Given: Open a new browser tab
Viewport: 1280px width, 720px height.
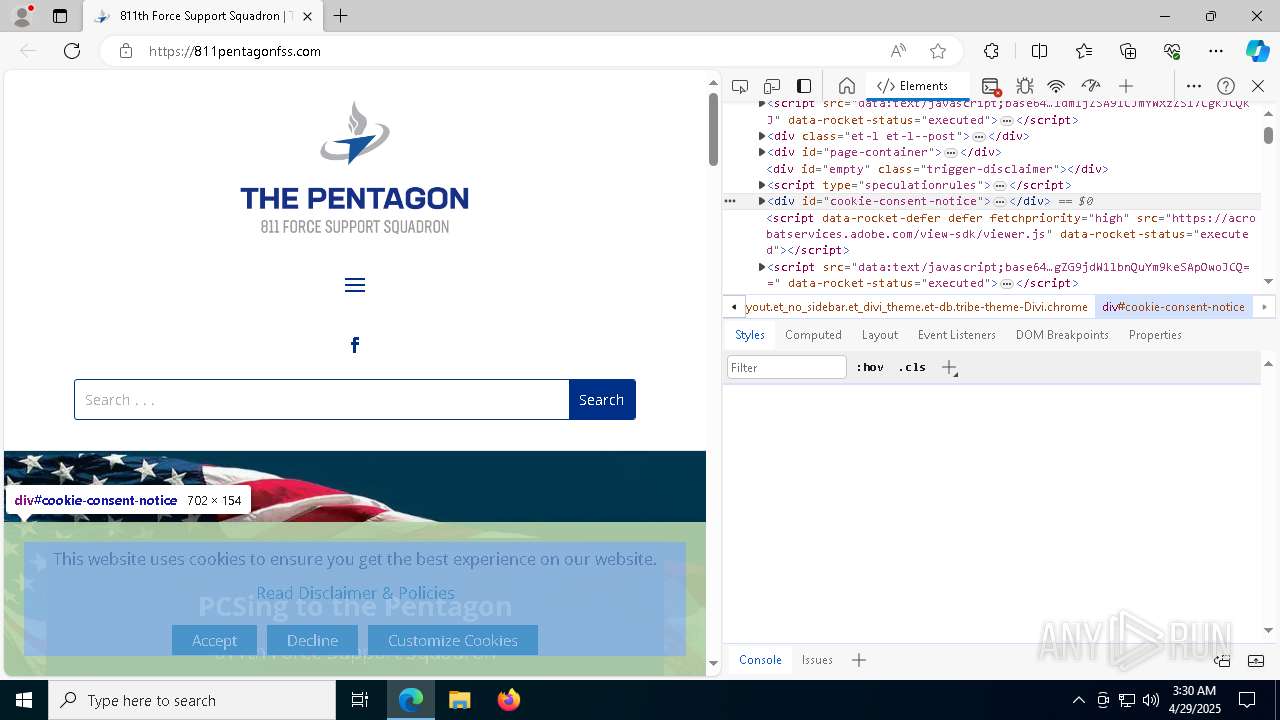Looking at the screenshot, I should [341, 16].
